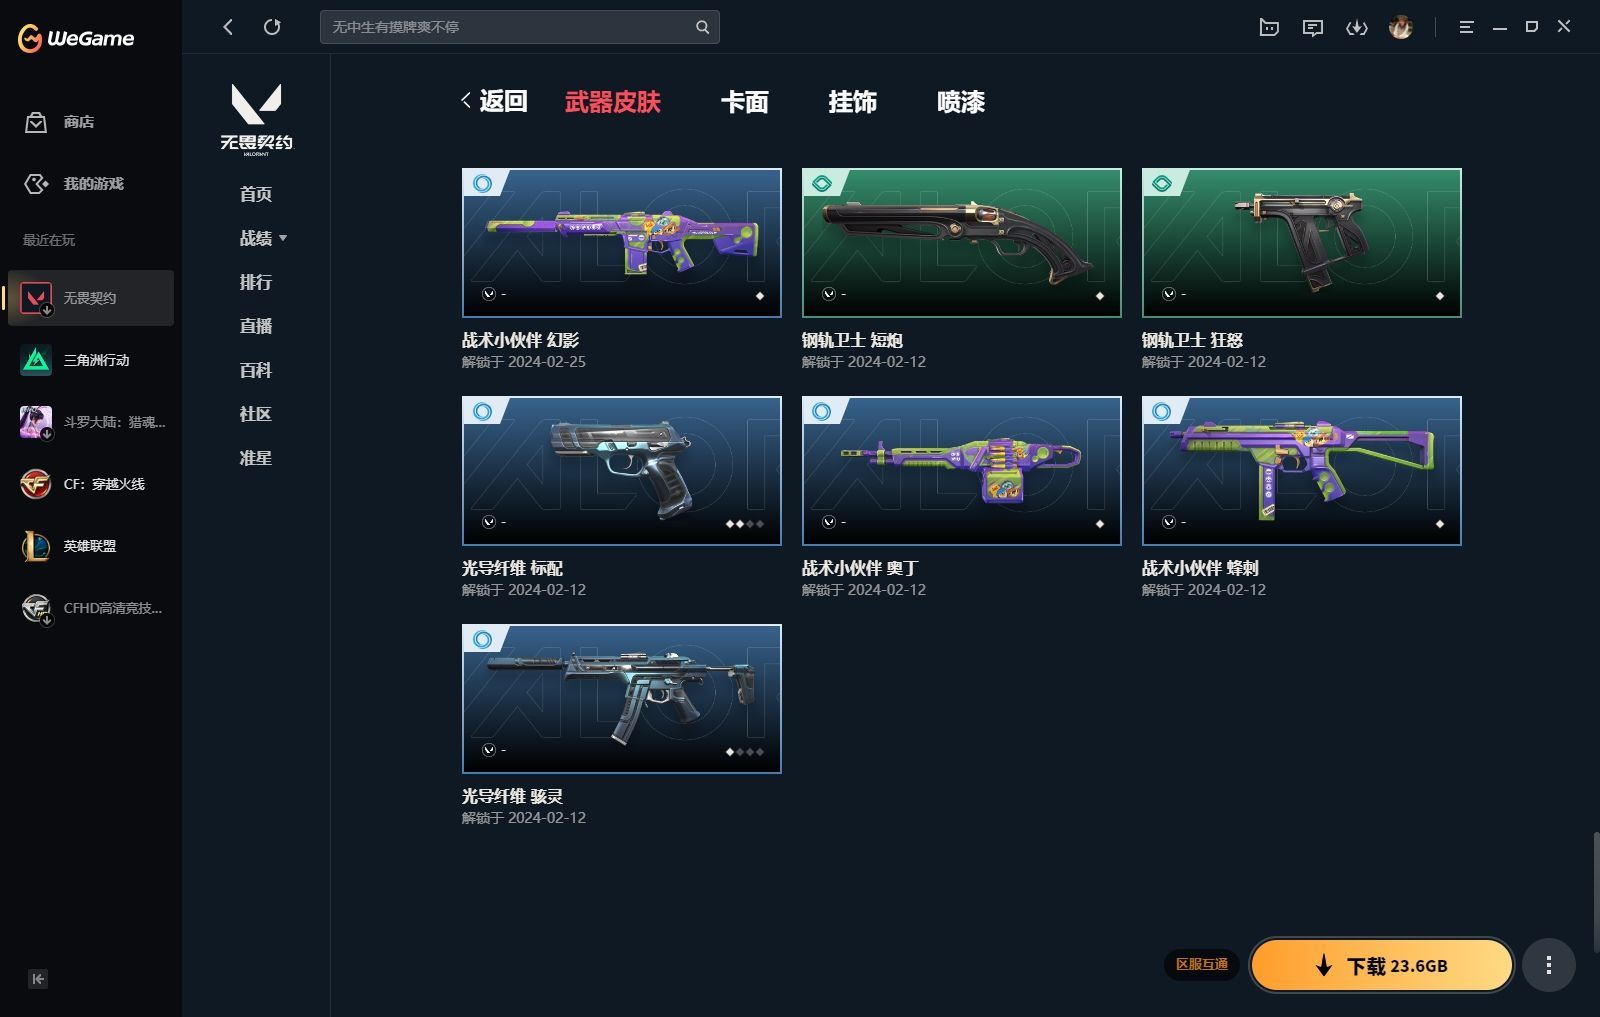Image resolution: width=1600 pixels, height=1017 pixels.
Task: Click the vertical scrollbar thumb
Action: click(x=1594, y=890)
